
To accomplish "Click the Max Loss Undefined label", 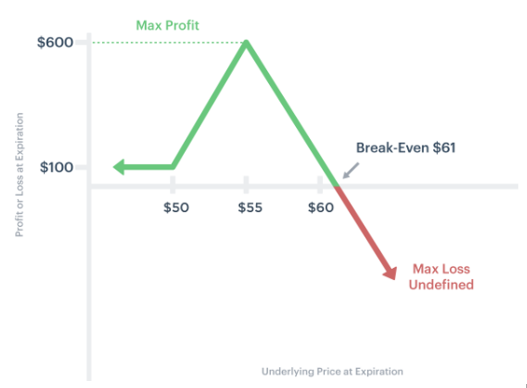I will 441,277.
